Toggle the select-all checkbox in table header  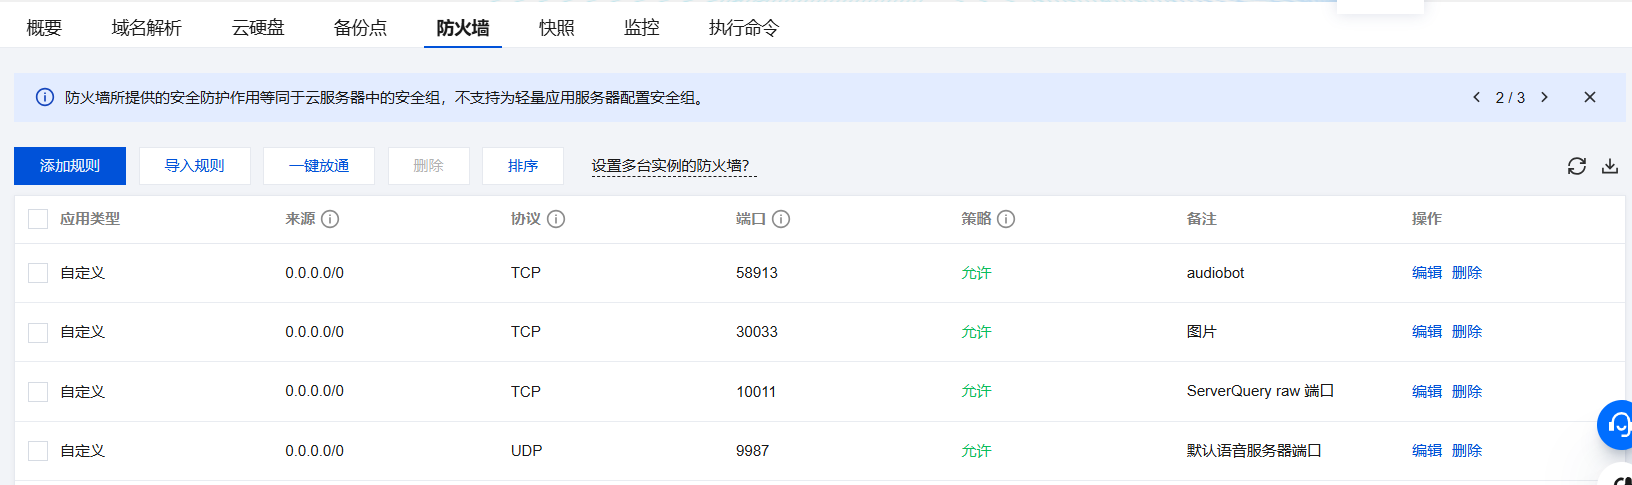coord(38,219)
